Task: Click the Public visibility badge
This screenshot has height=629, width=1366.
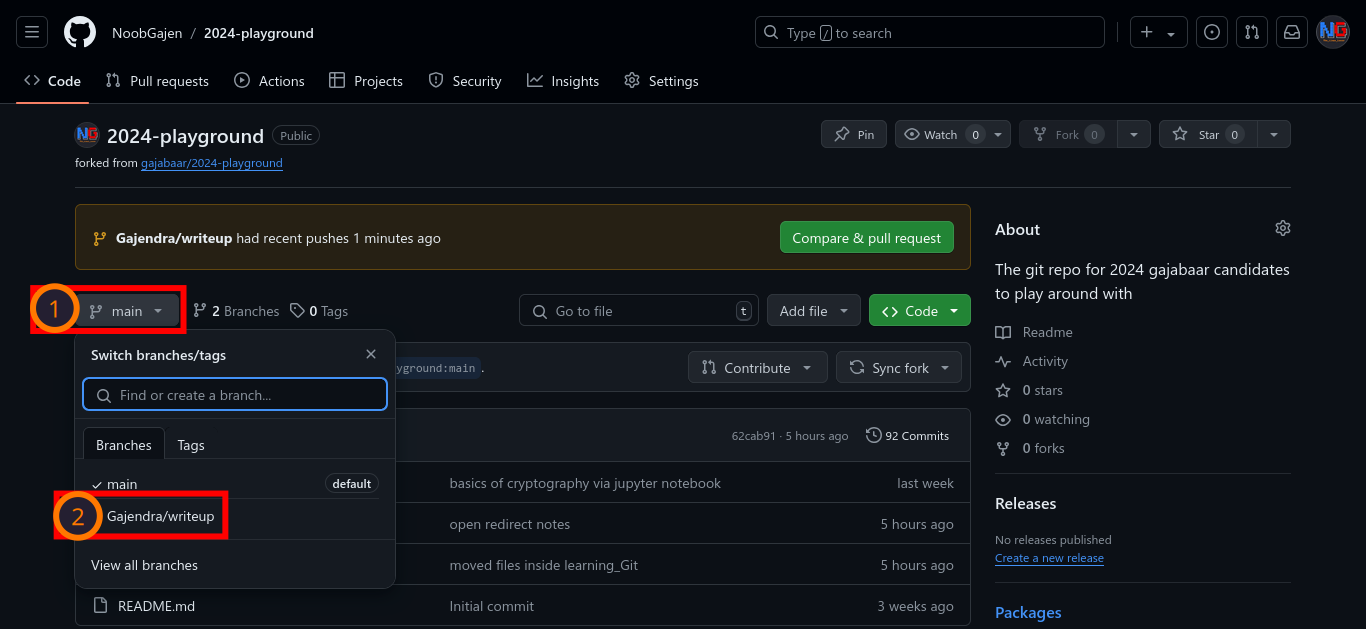Action: [296, 135]
